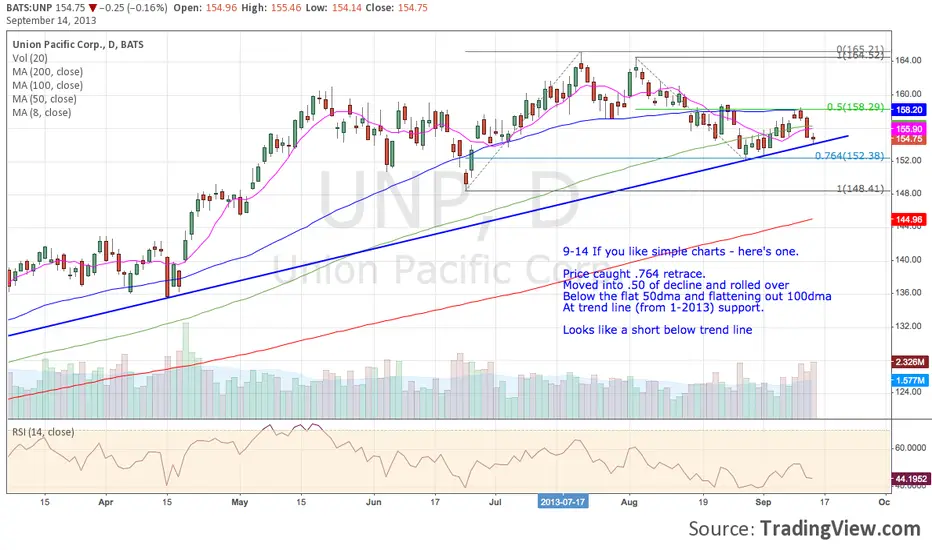Click the 154.75 last price tag
Image resolution: width=932 pixels, height=550 pixels.
(x=908, y=139)
